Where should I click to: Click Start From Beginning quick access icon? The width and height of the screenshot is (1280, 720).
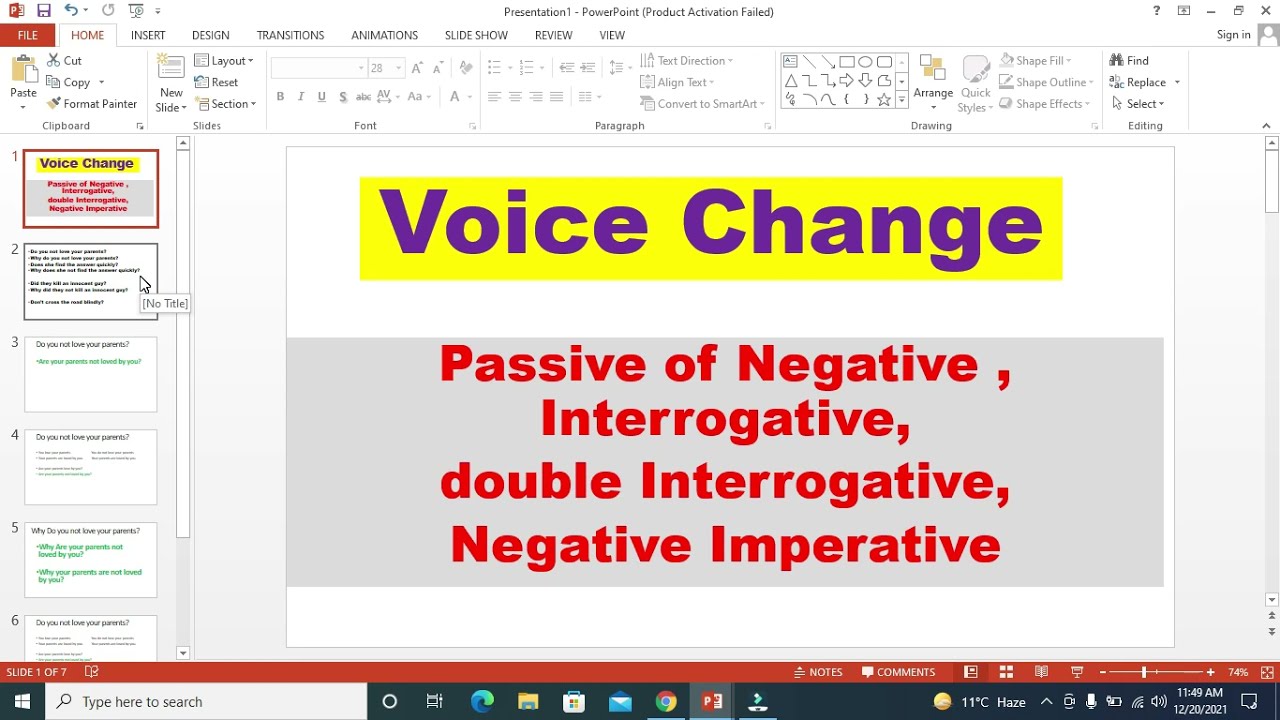[x=136, y=11]
